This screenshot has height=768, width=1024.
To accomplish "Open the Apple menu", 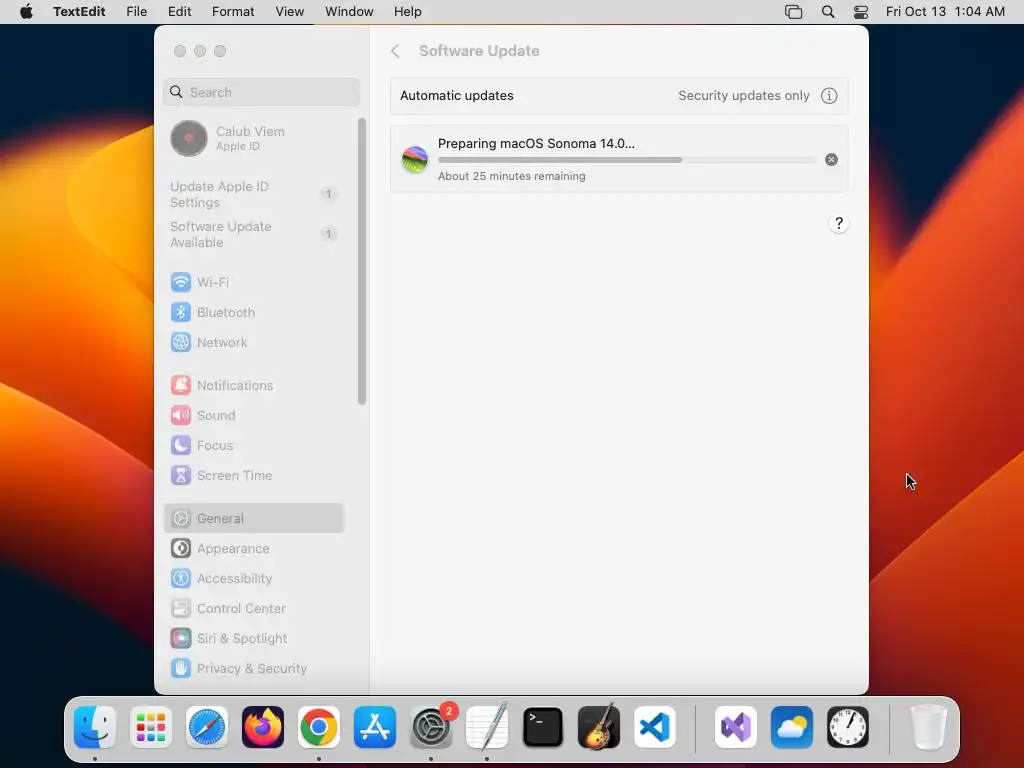I will click(26, 12).
